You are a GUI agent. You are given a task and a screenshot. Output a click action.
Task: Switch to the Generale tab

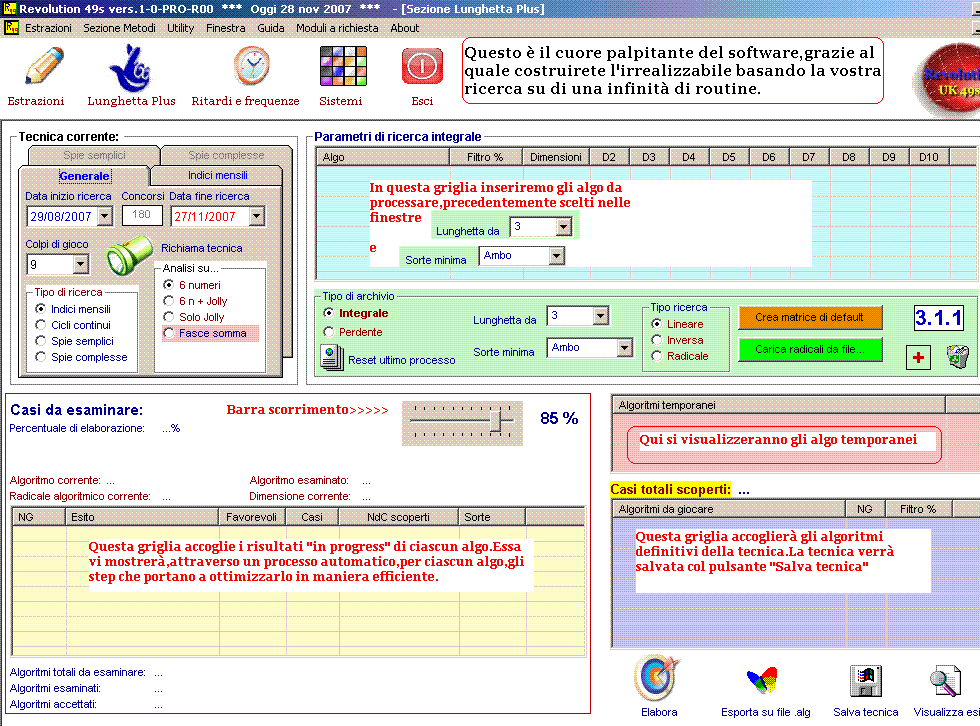[x=84, y=176]
